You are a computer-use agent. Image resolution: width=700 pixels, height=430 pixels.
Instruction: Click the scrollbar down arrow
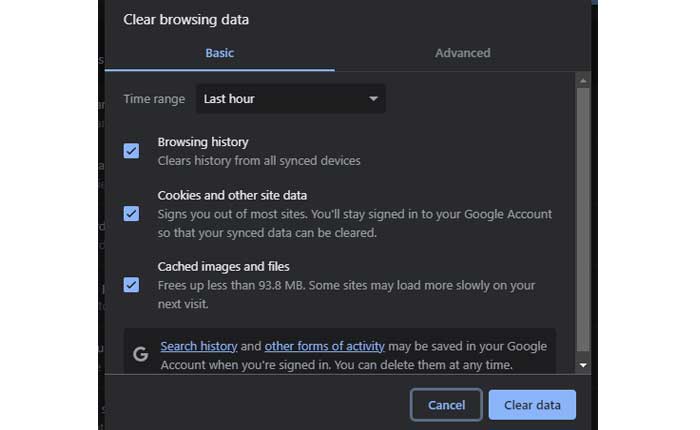click(583, 366)
